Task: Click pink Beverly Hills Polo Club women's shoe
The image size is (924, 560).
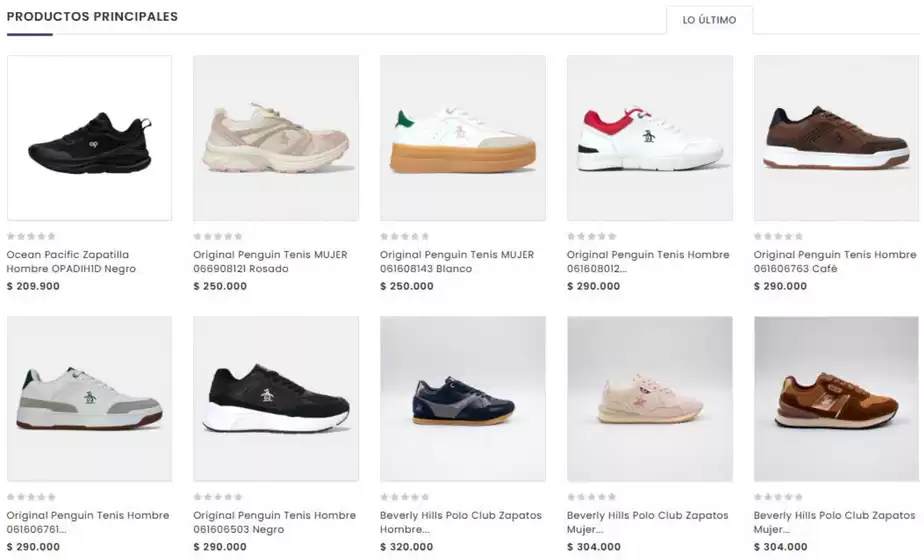Action: click(x=649, y=399)
